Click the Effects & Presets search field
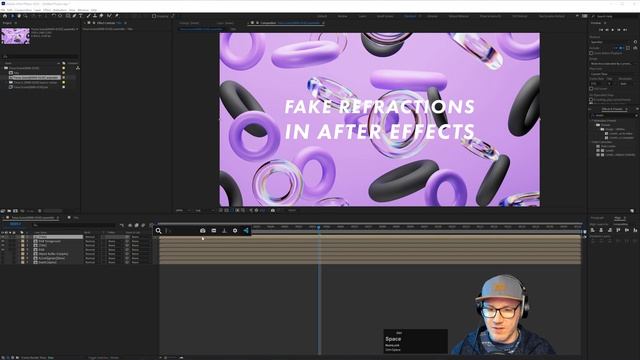The image size is (640, 360). (x=612, y=116)
